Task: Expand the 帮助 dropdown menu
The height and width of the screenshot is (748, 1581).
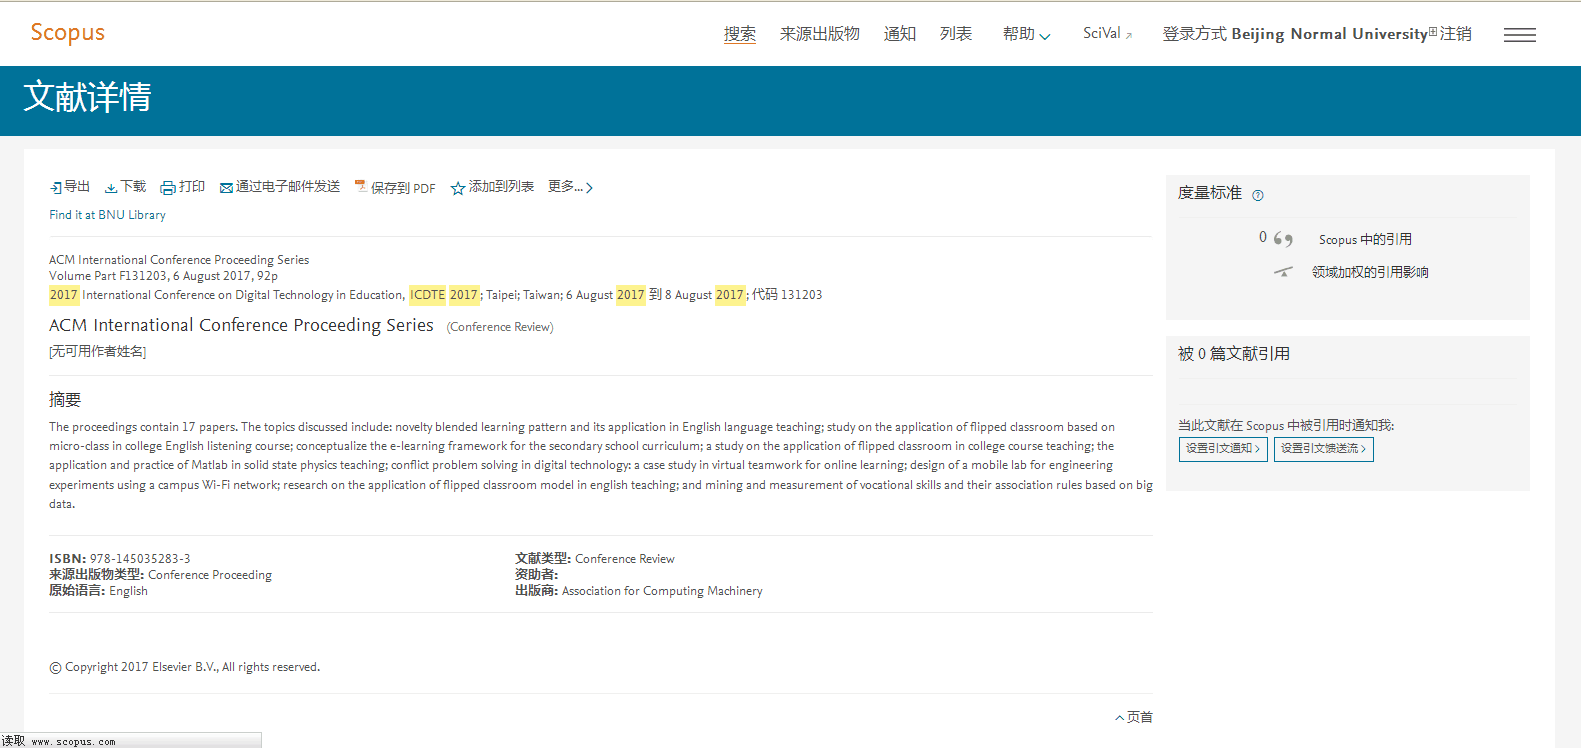Action: coord(1027,34)
